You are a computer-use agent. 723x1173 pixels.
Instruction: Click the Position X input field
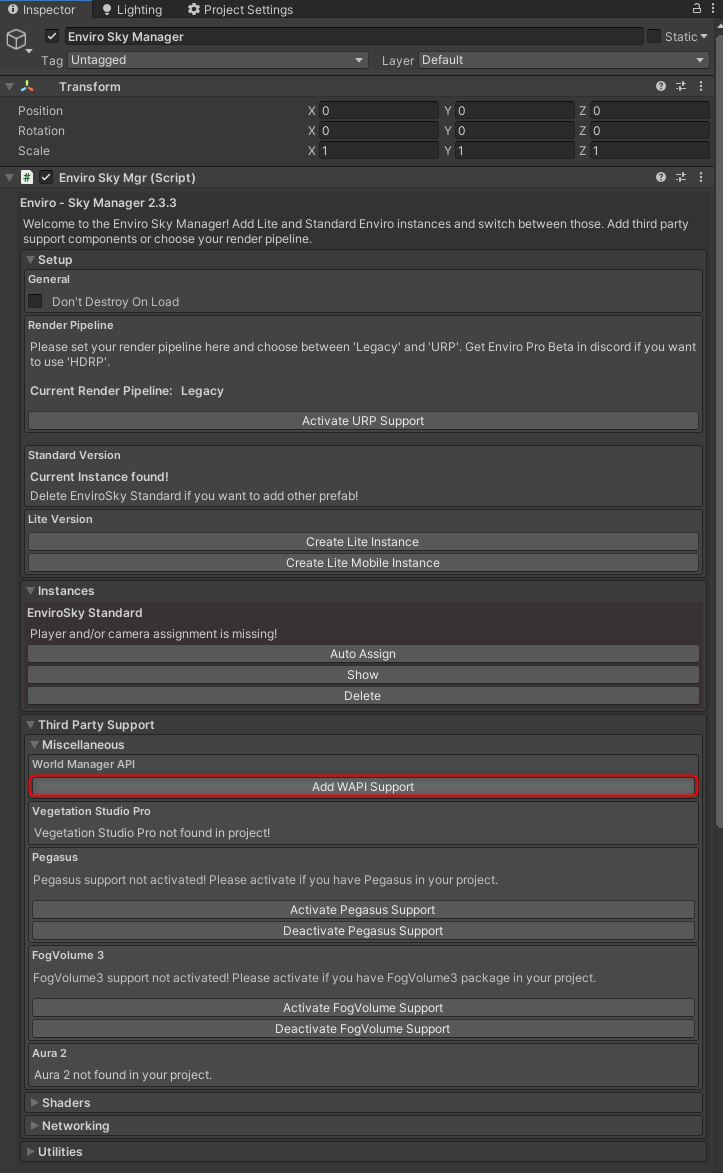tap(378, 111)
